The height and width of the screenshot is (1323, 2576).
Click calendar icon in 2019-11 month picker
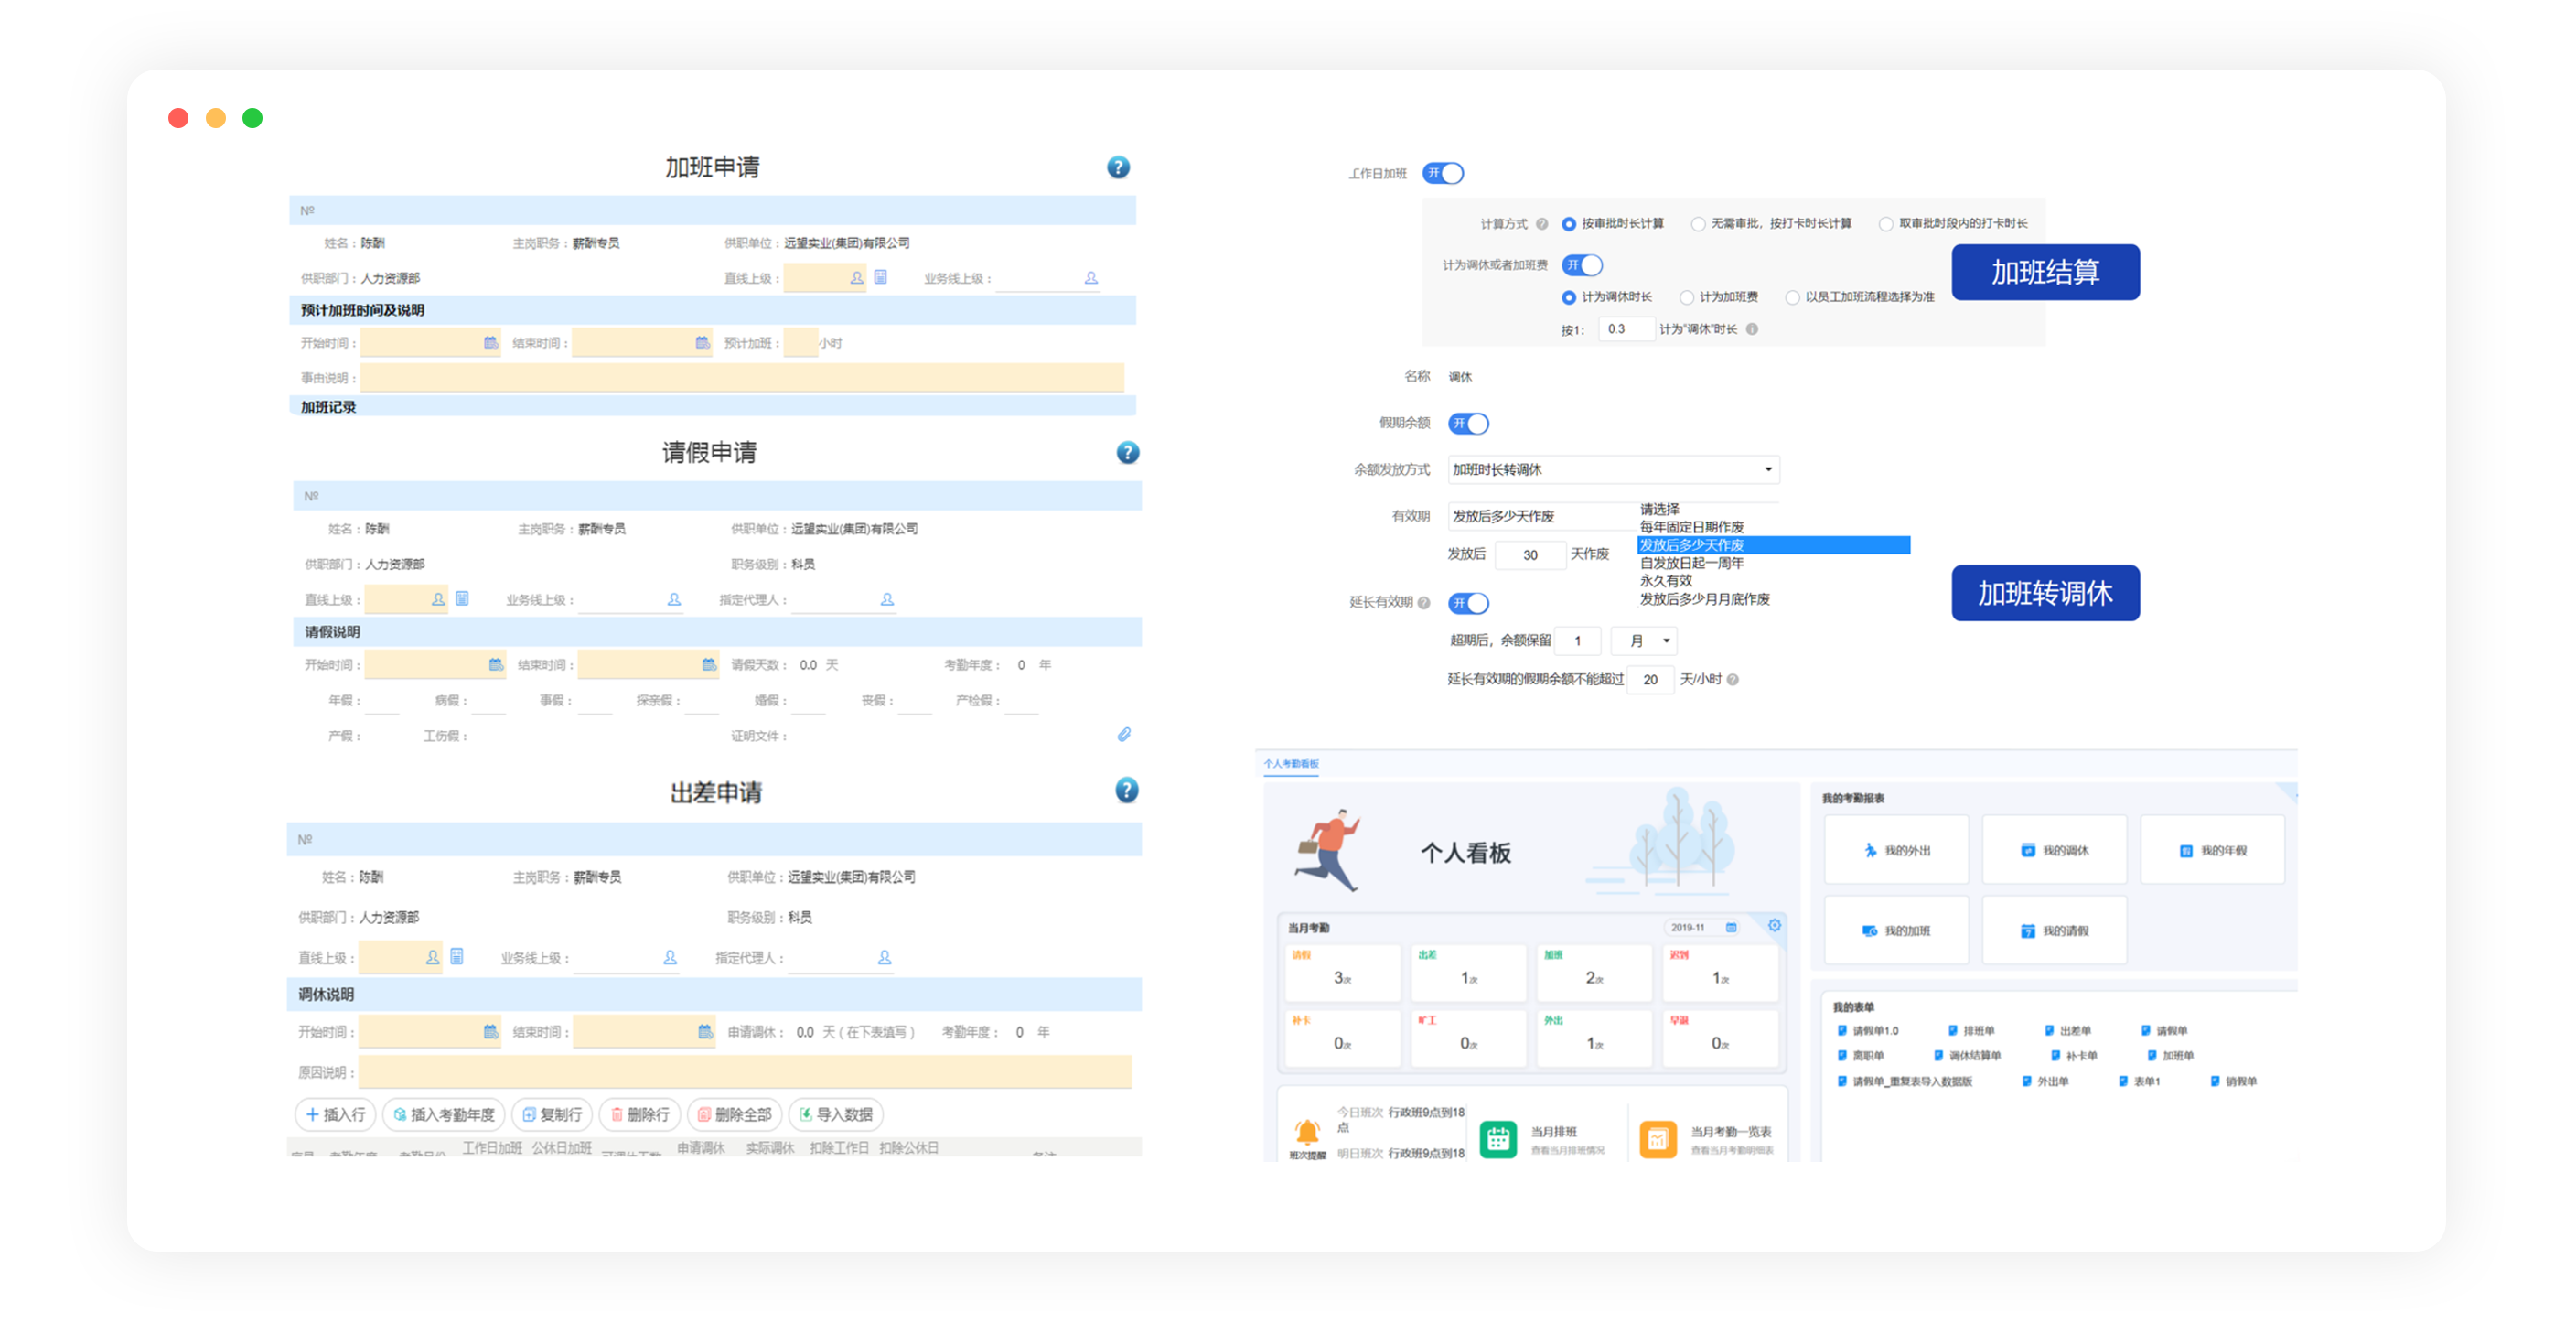click(1731, 927)
